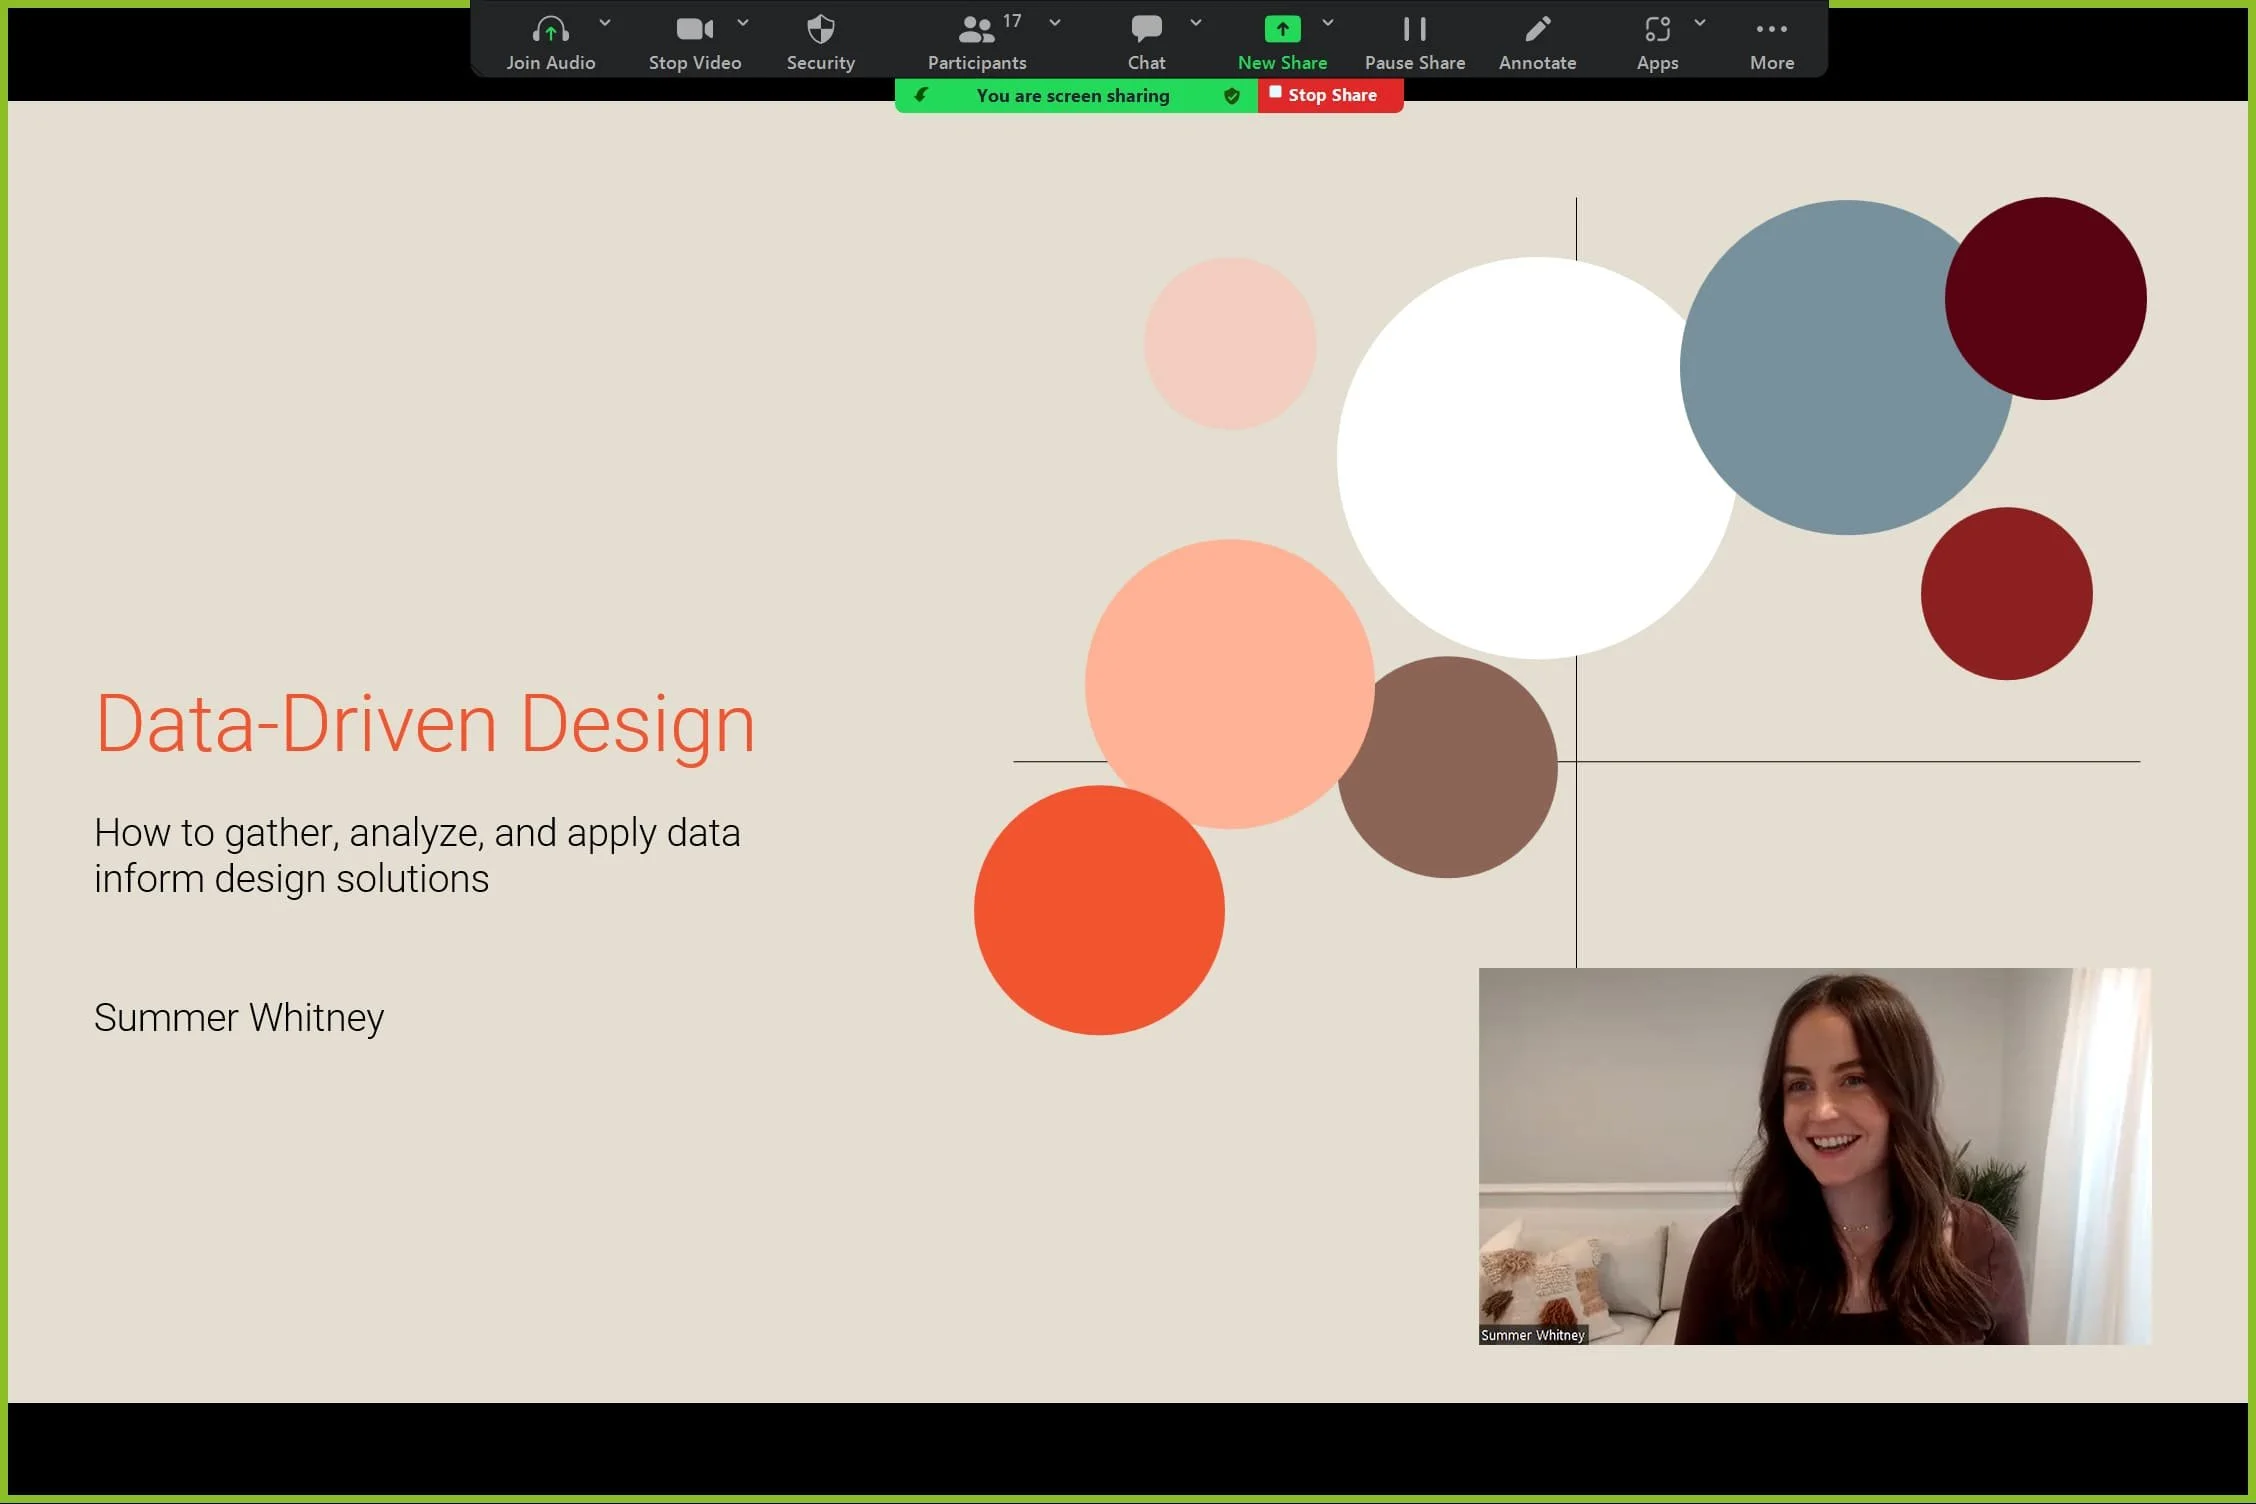Expand the Chat options arrow
Viewport: 2256px width, 1504px height.
pos(1196,22)
